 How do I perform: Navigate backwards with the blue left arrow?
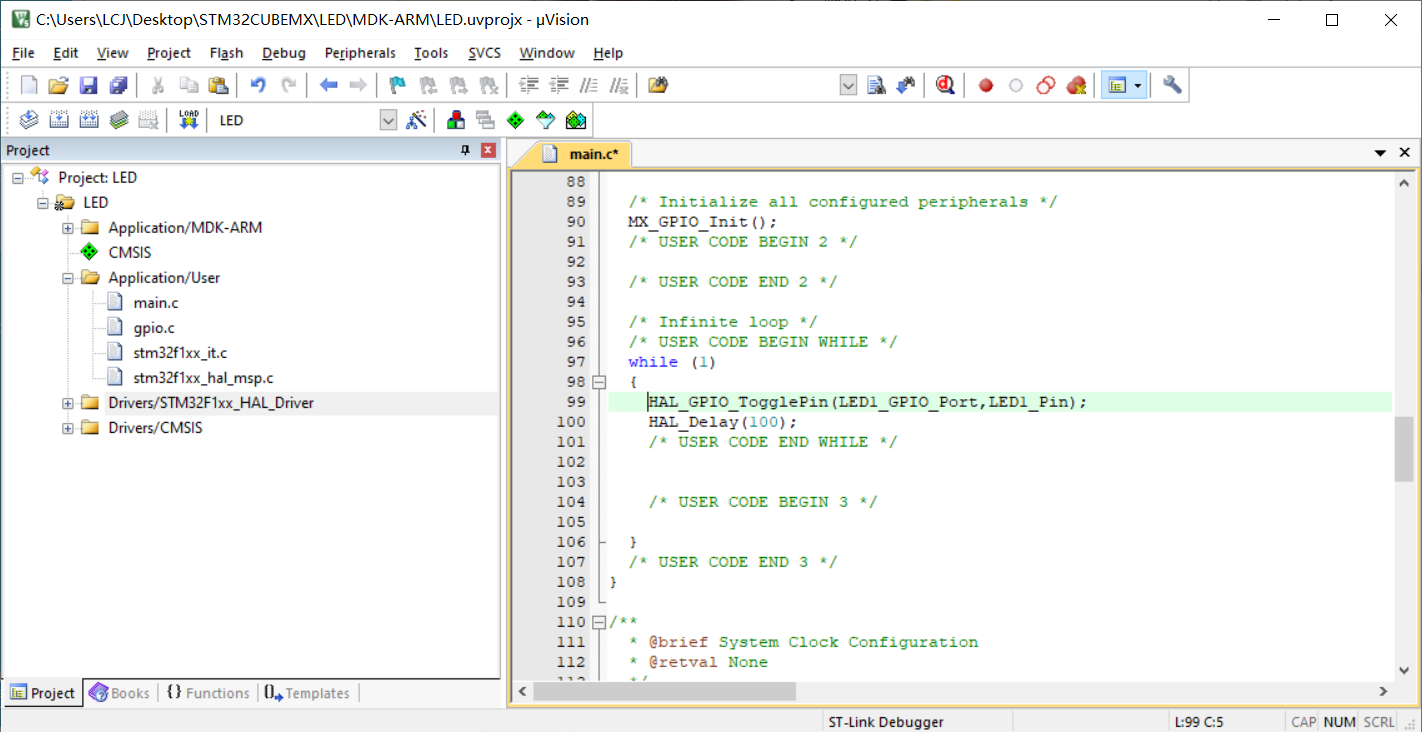click(x=328, y=85)
